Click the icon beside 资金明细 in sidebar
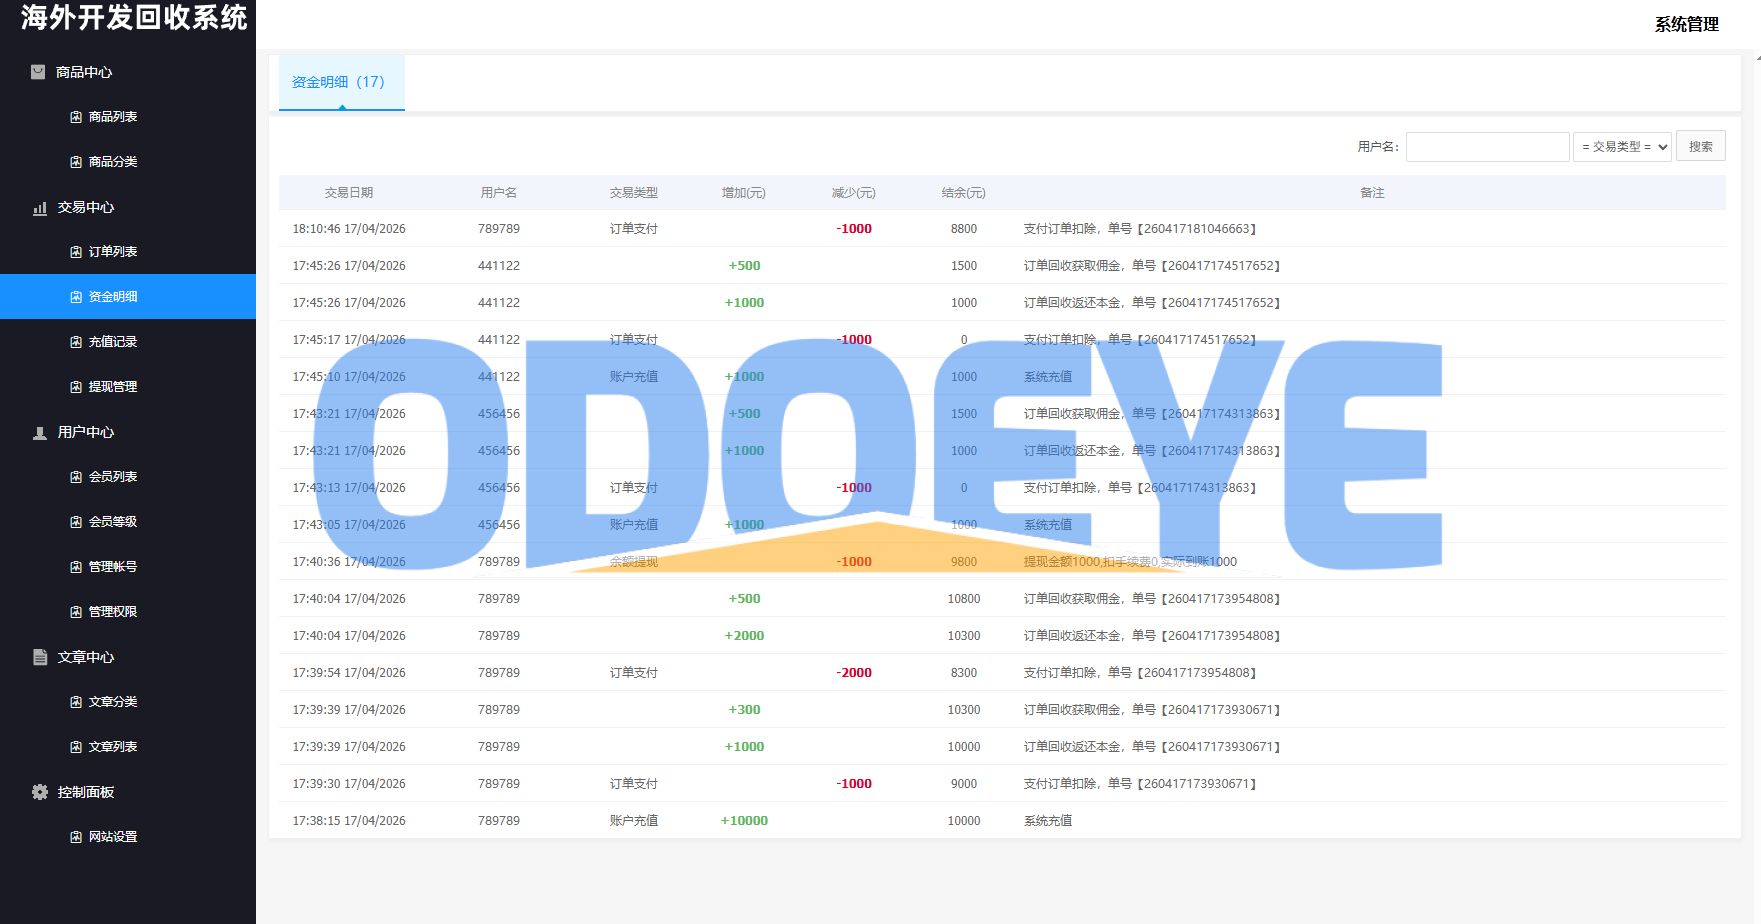Screen dimensions: 1761x924 point(76,297)
